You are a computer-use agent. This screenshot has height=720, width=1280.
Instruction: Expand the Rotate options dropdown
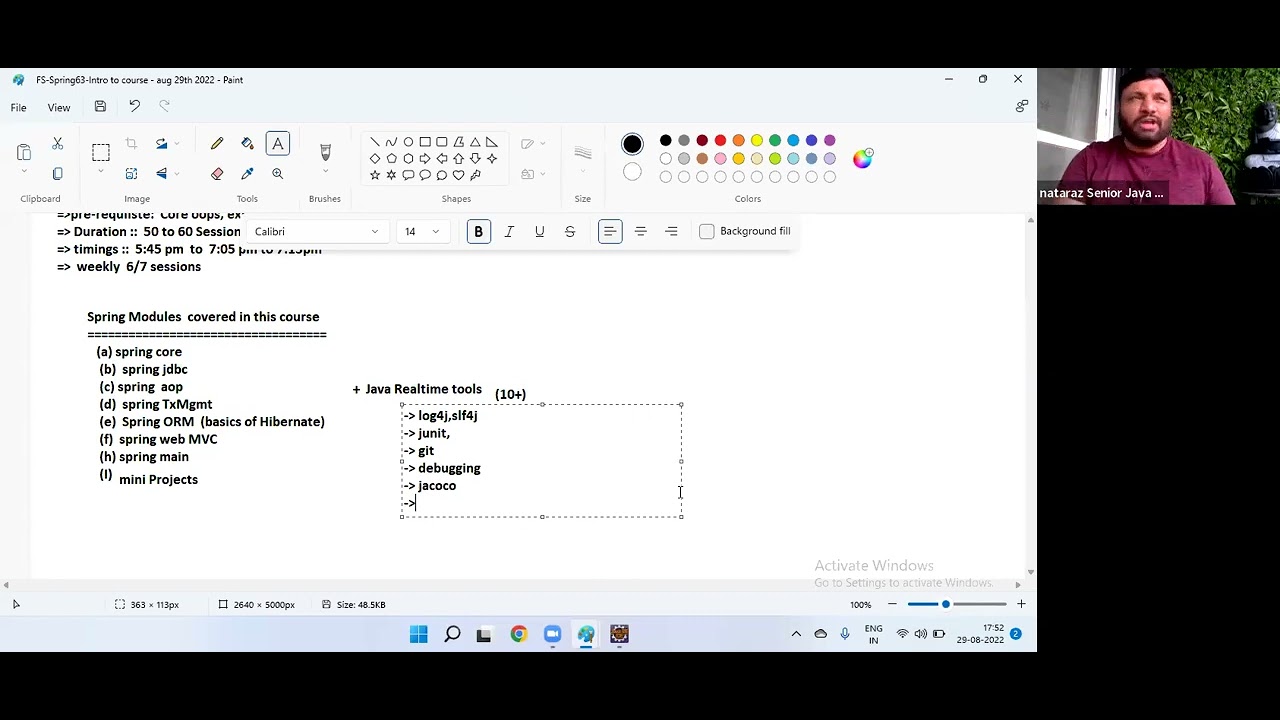[178, 145]
